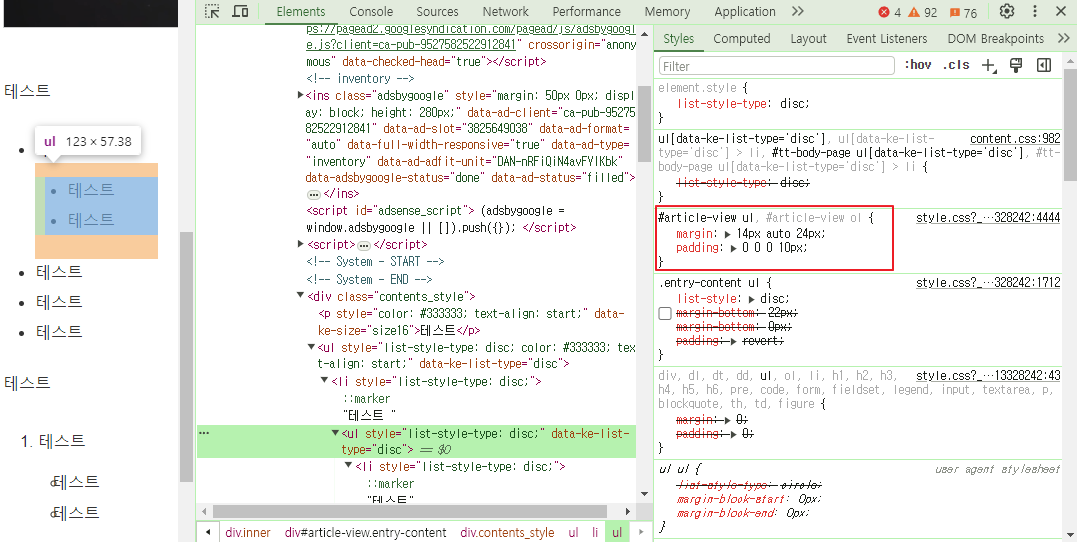Click the Elements tree scrollbar down arrow
Viewport: 1077px width, 542px height.
click(644, 494)
